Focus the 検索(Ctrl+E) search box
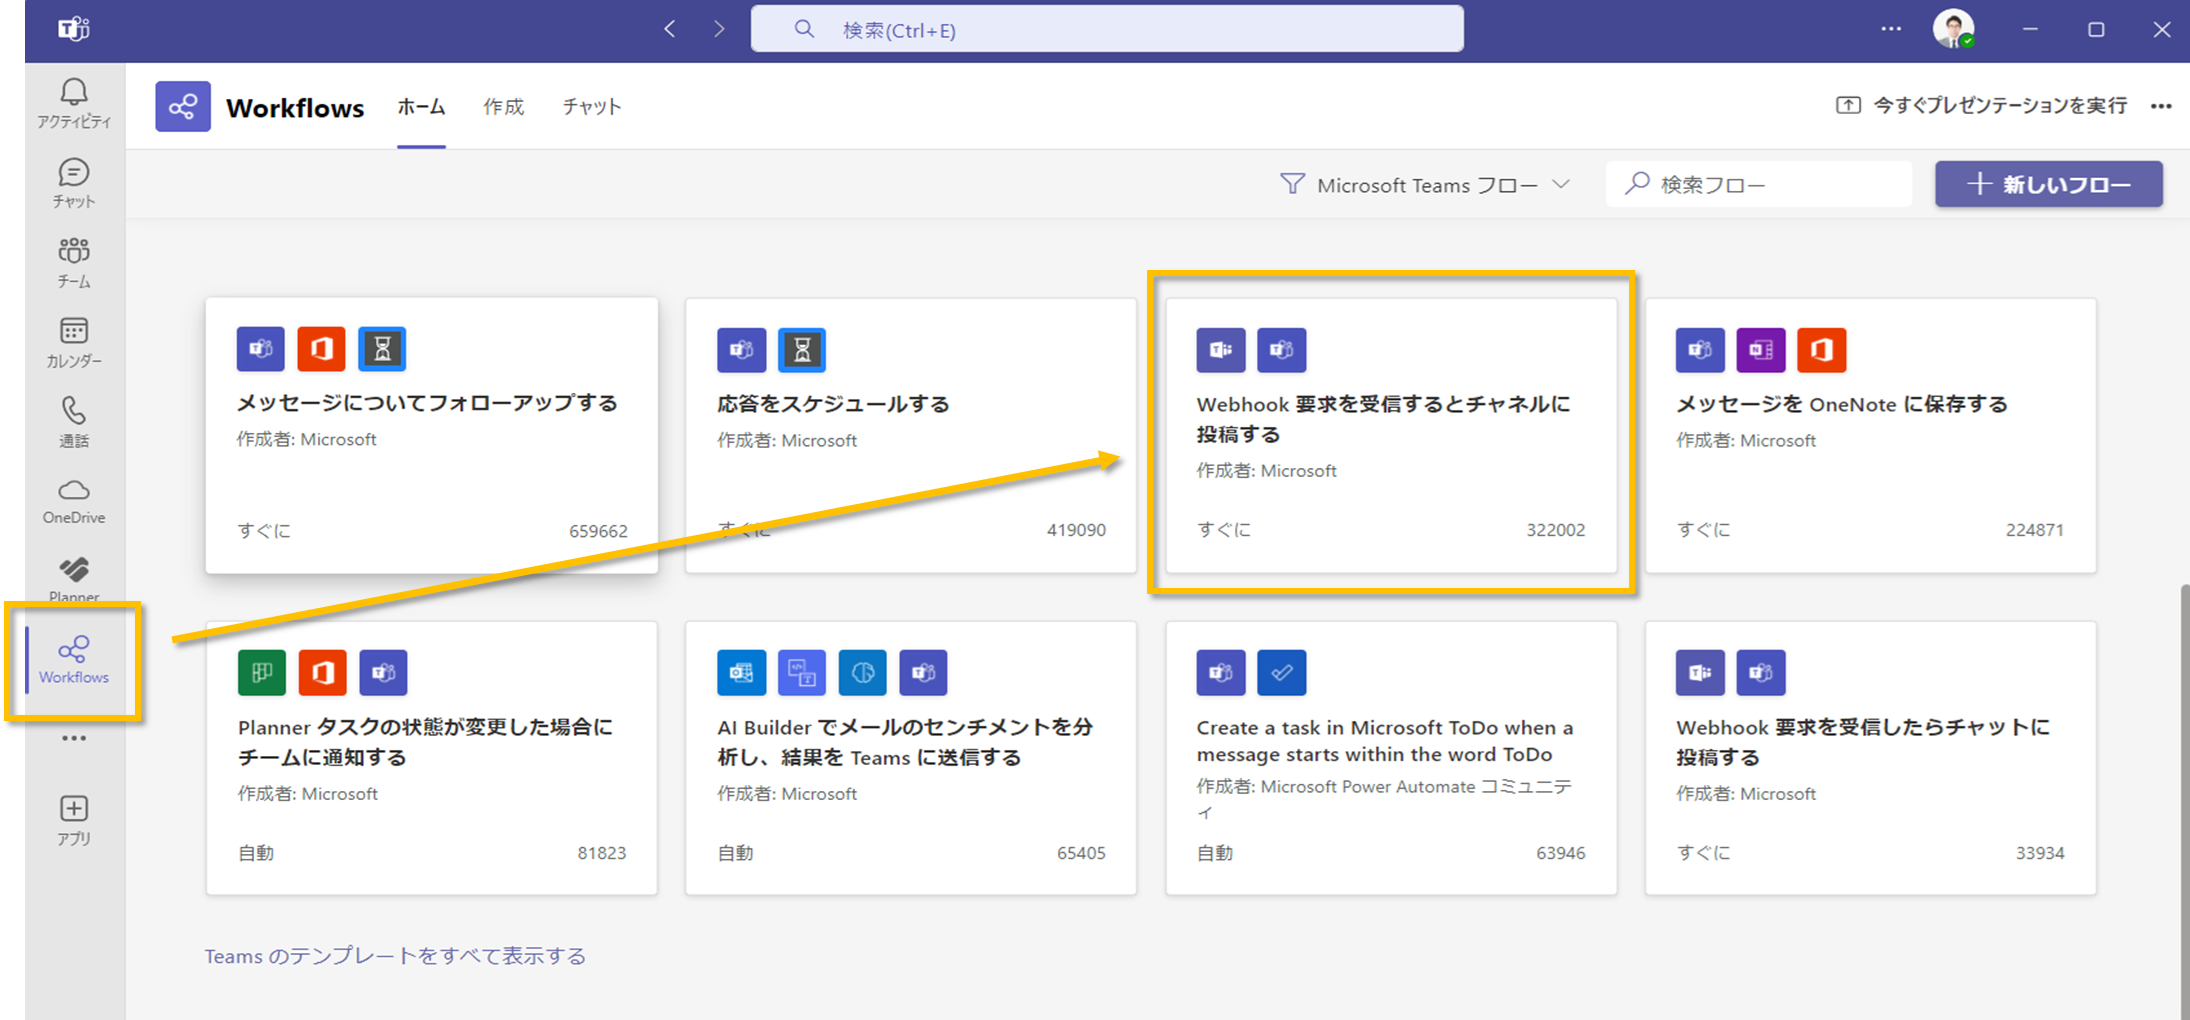Viewport: 2190px width, 1020px height. click(1107, 29)
